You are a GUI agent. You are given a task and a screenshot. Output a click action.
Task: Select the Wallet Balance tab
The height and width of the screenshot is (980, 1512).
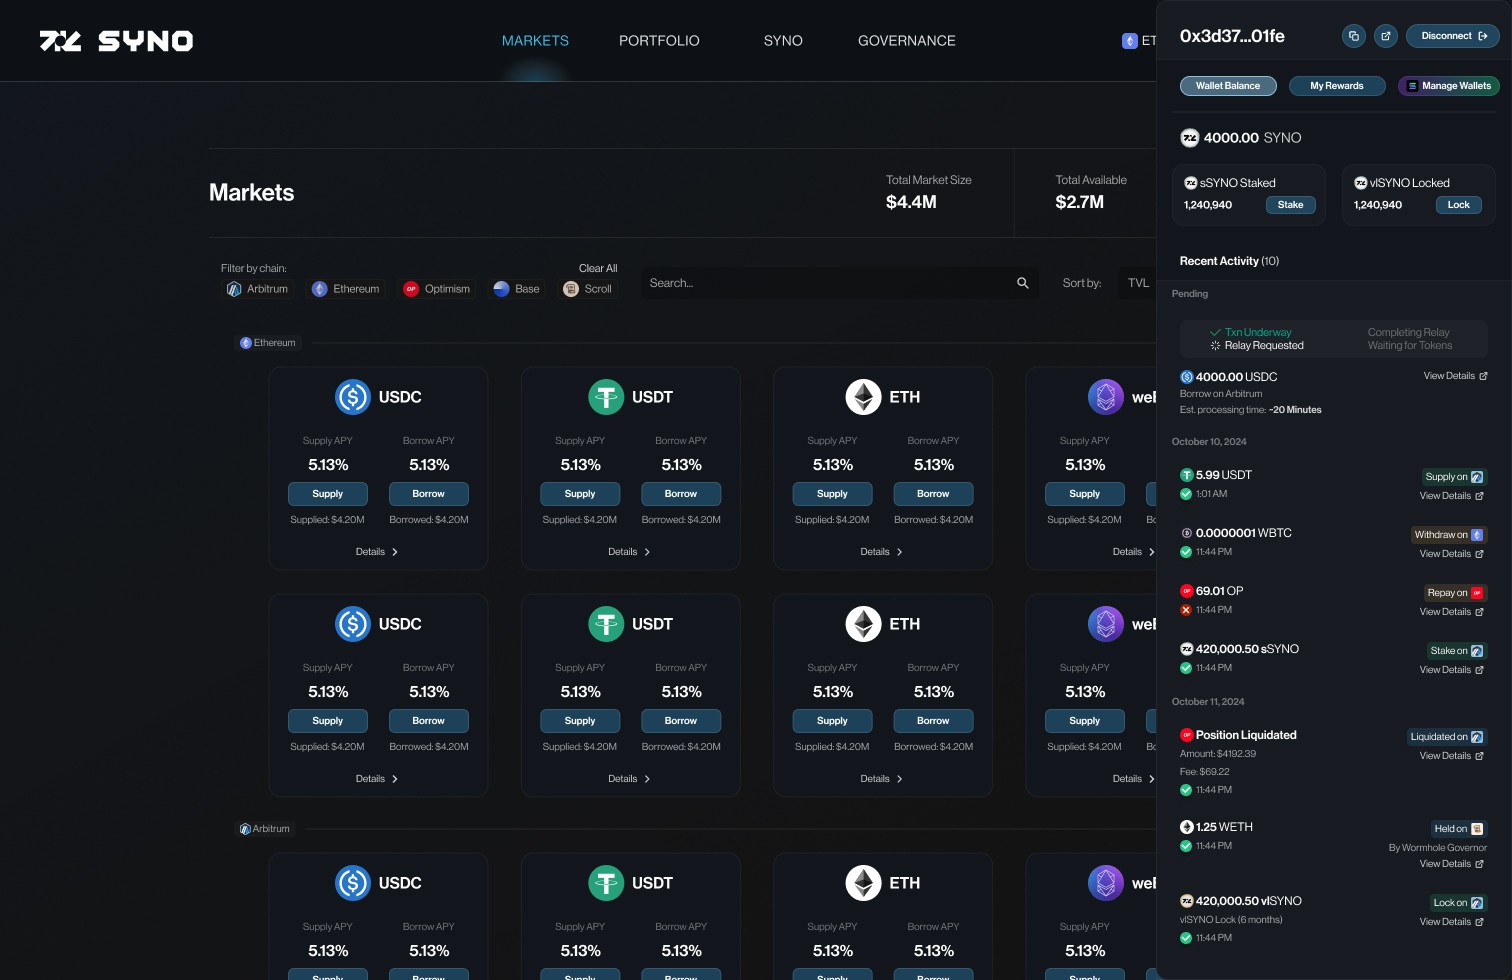(1228, 86)
